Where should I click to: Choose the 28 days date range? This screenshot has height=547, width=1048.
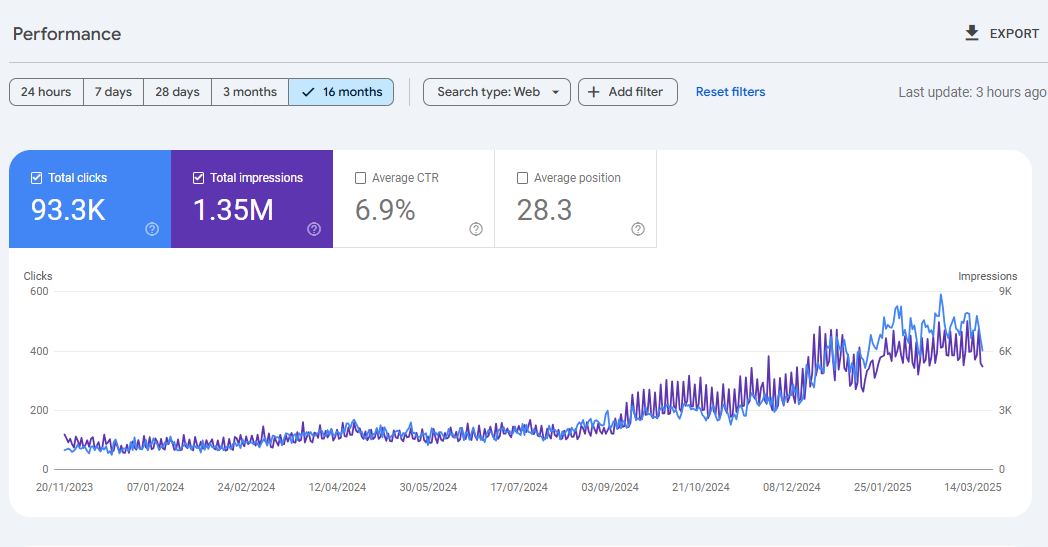coord(177,92)
